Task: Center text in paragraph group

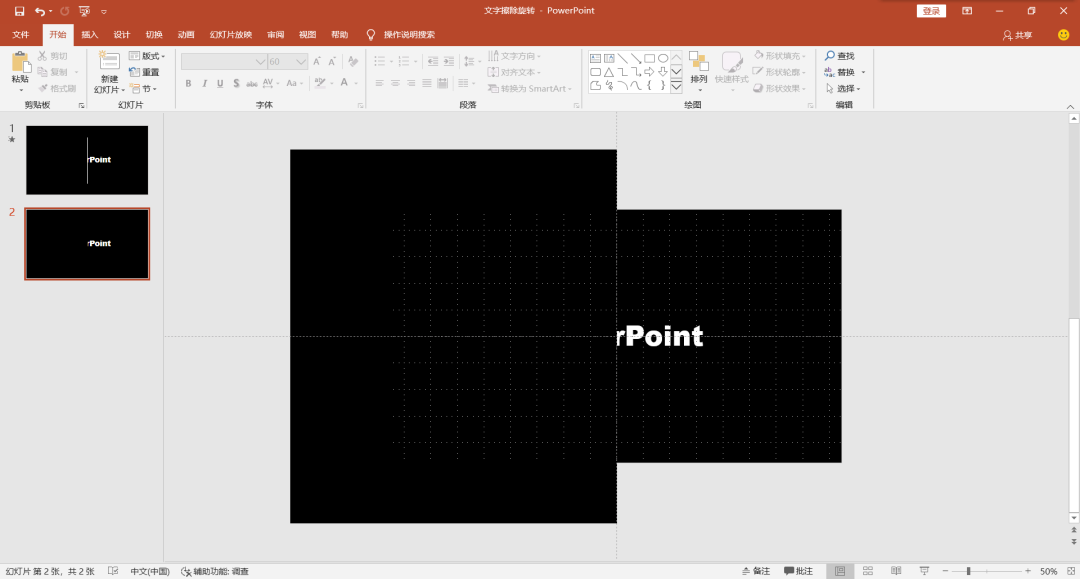Action: [395, 83]
